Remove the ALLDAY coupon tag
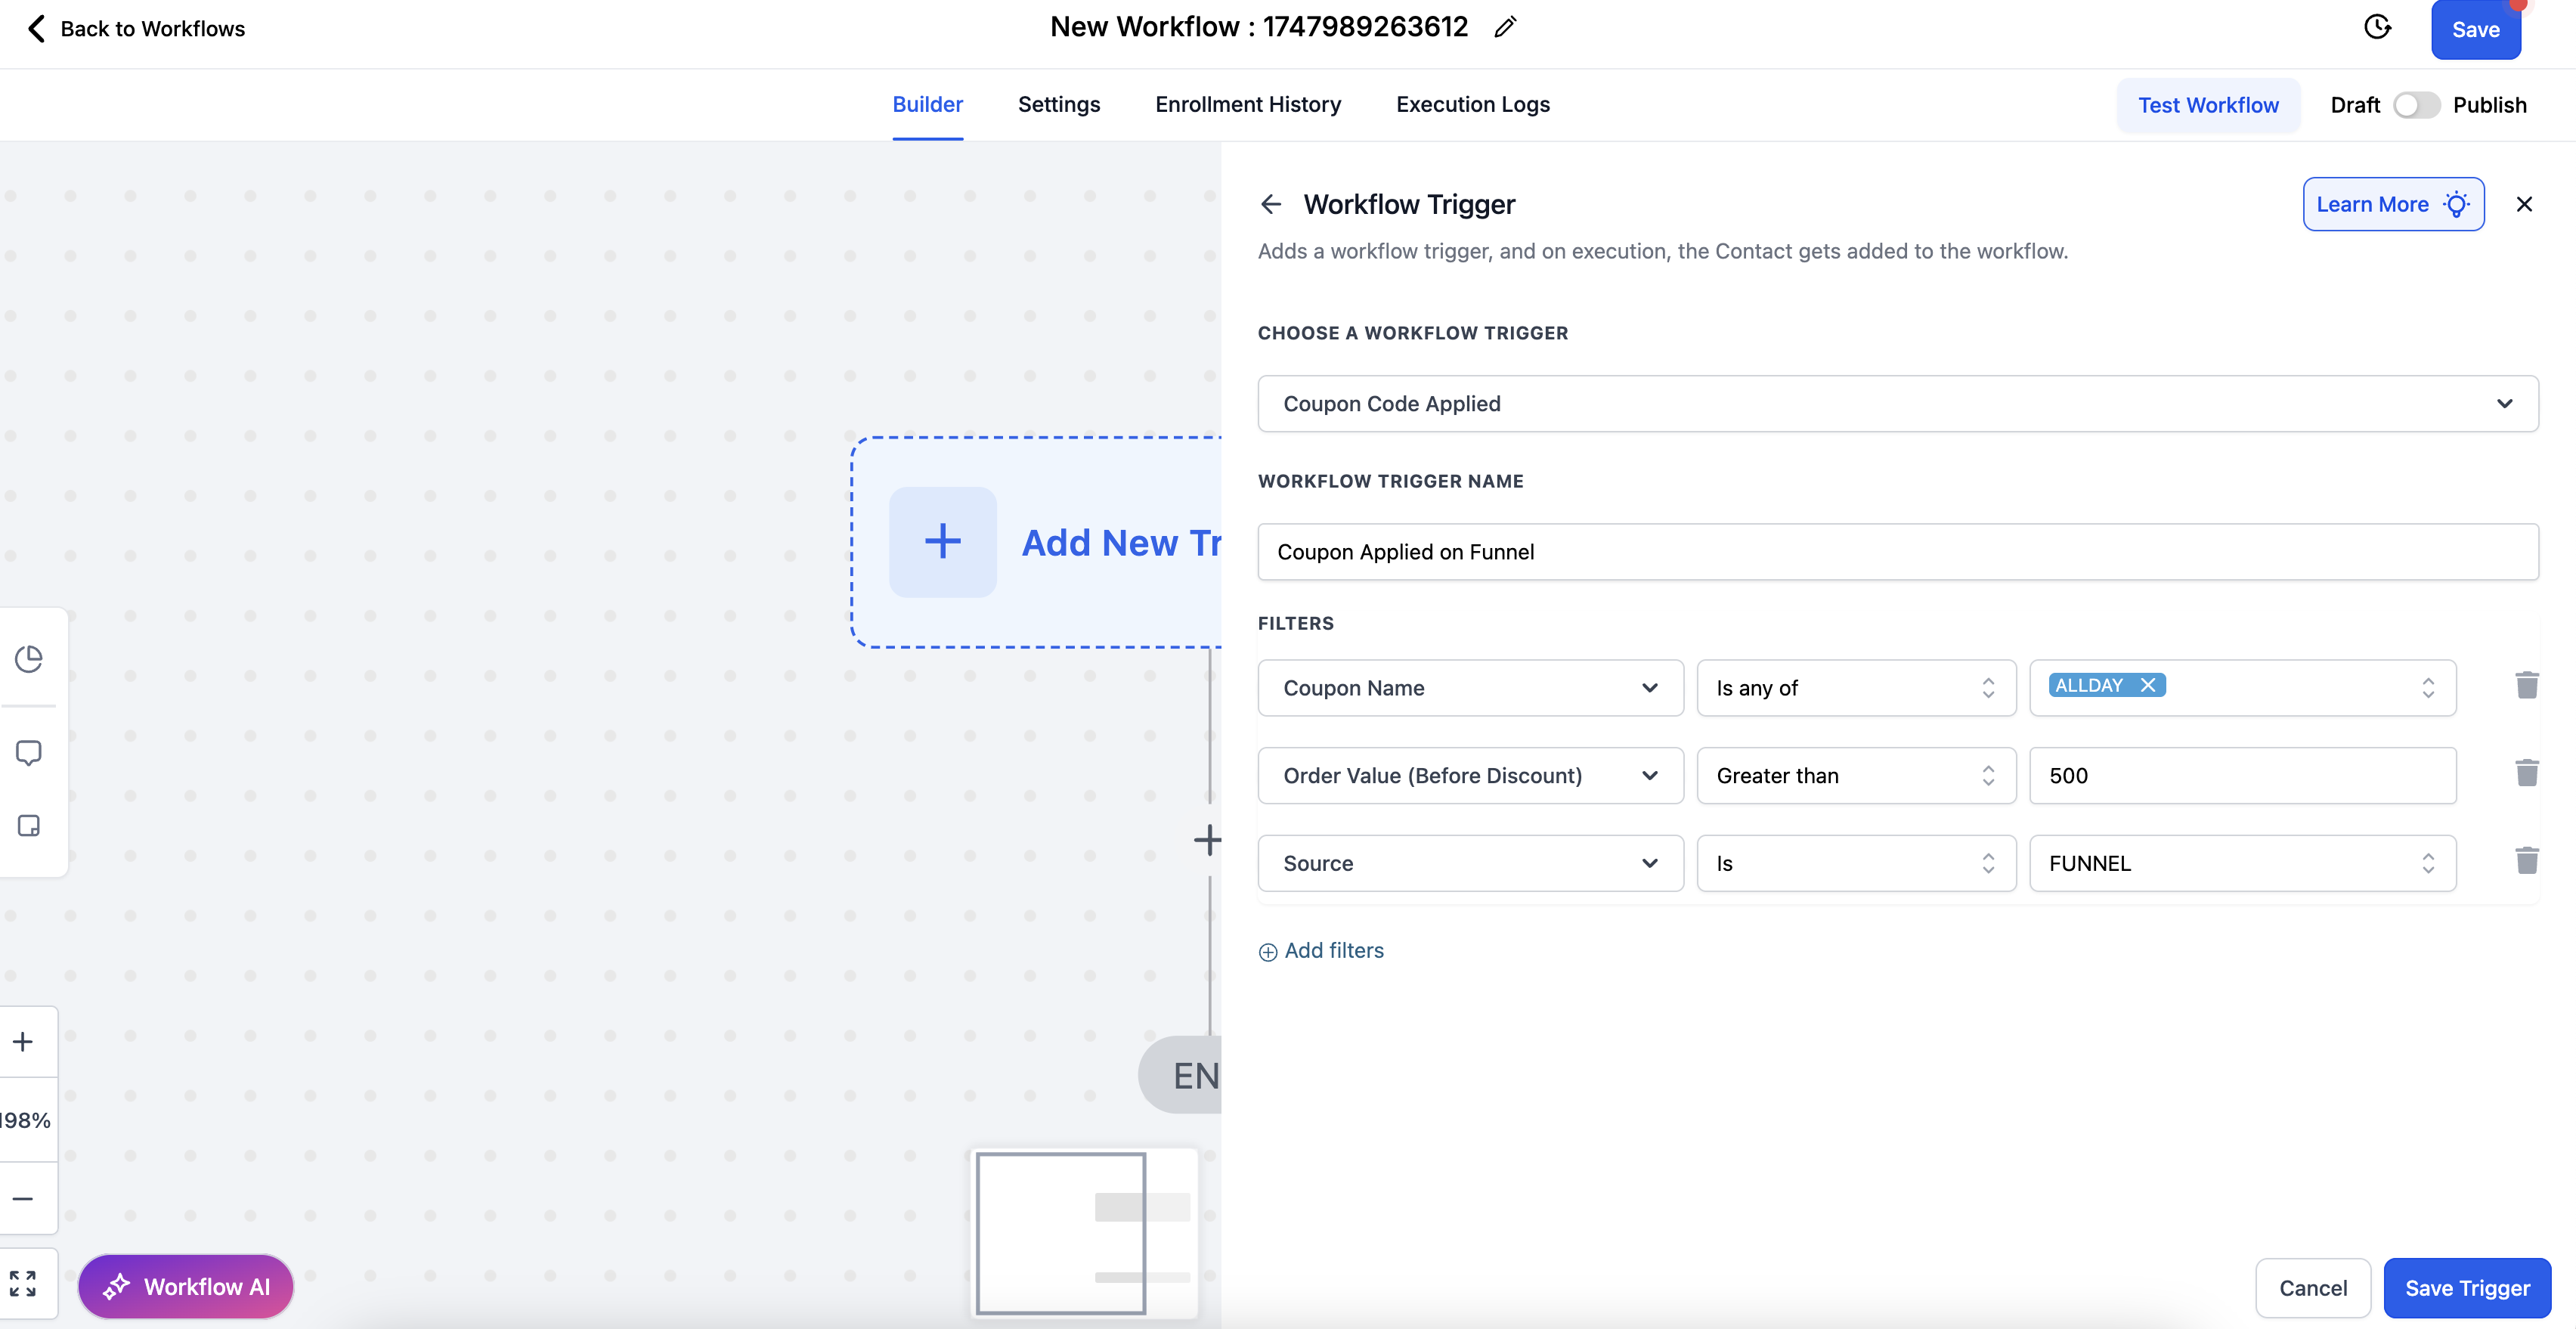Screen dimensions: 2576x1329 pos(2147,686)
